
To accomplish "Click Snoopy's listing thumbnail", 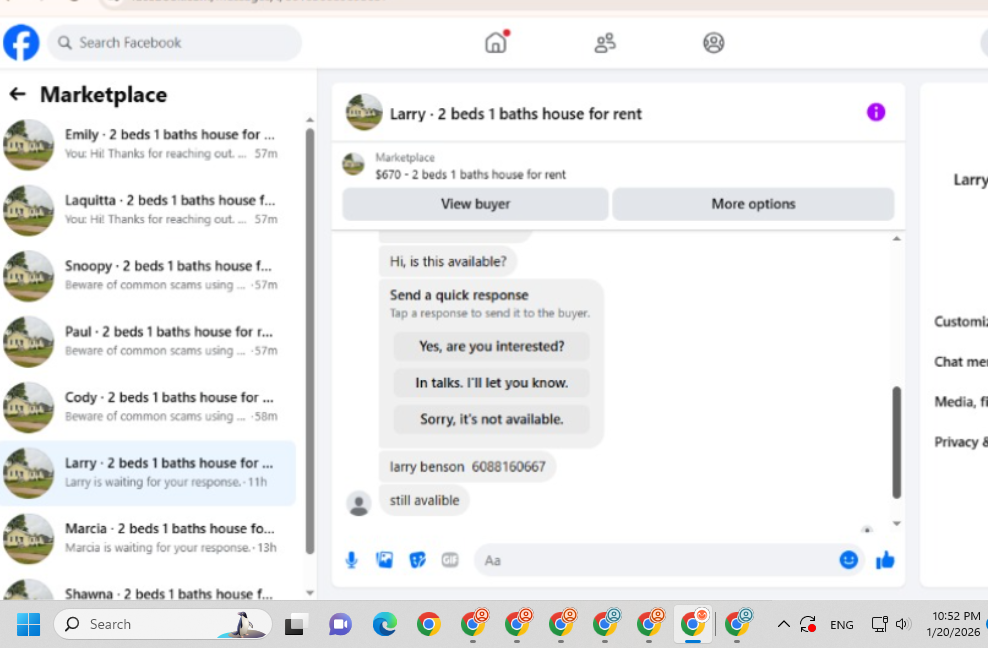I will [x=28, y=275].
